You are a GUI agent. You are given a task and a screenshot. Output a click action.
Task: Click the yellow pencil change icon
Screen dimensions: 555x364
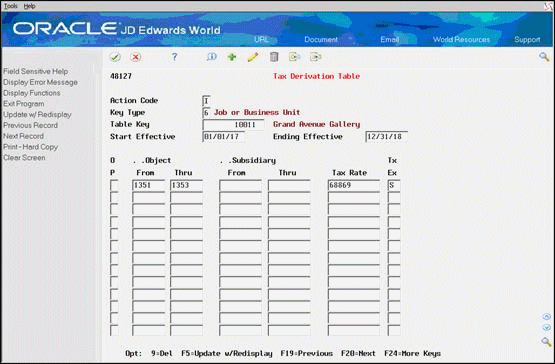253,57
